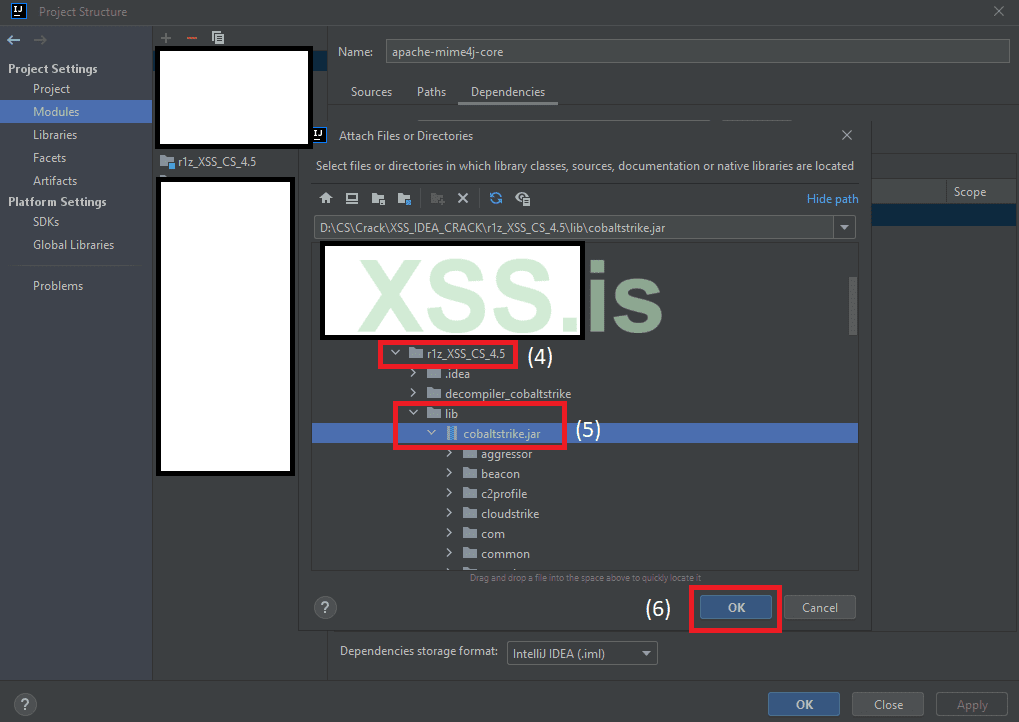
Task: Open Dependencies storage format dropdown
Action: [x=582, y=653]
